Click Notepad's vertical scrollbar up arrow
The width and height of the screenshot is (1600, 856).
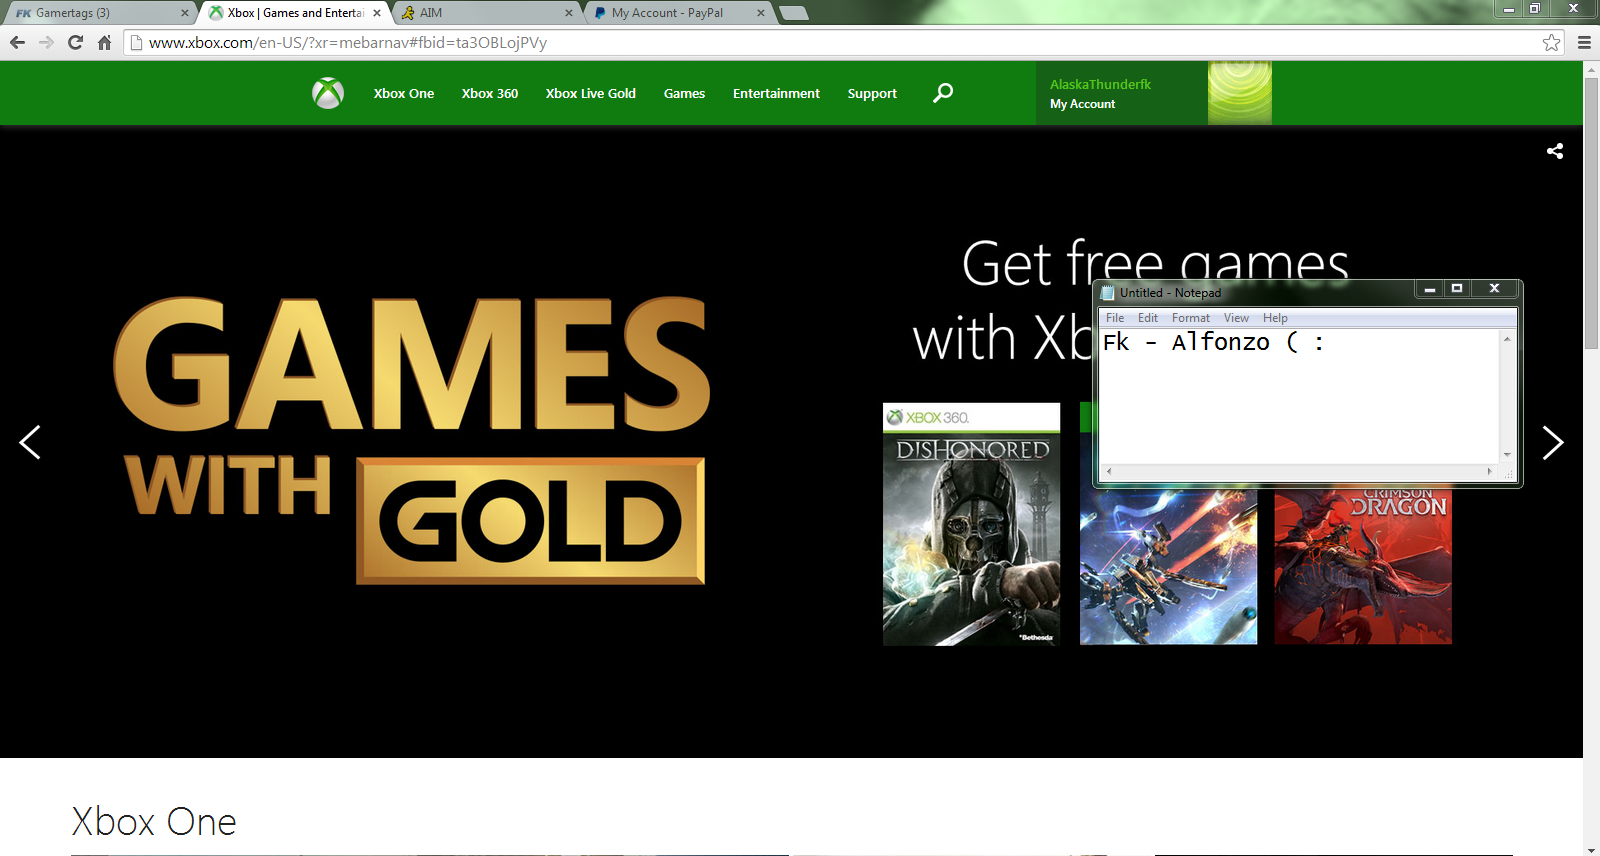tap(1507, 339)
